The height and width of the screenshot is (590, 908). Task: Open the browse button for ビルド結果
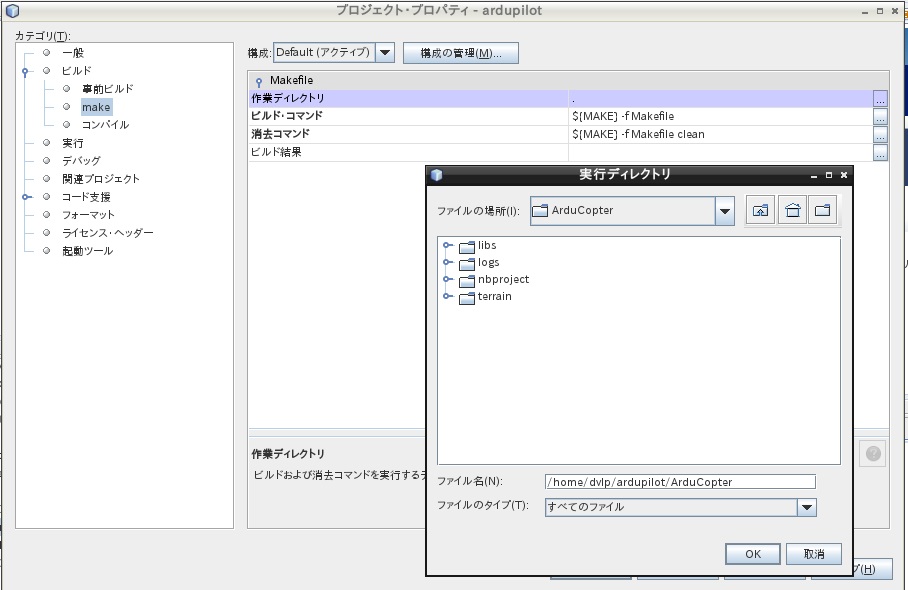point(880,153)
